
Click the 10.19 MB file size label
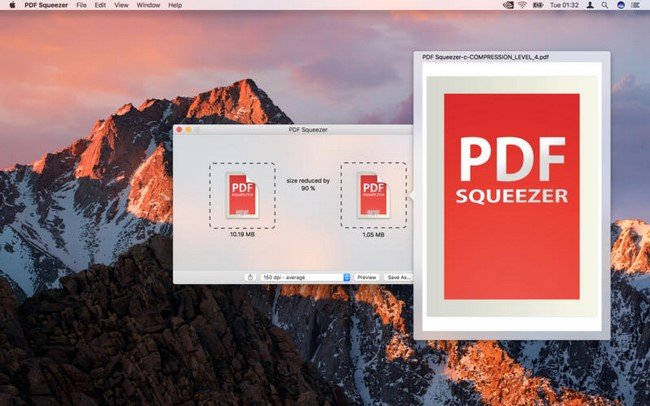pyautogui.click(x=242, y=234)
